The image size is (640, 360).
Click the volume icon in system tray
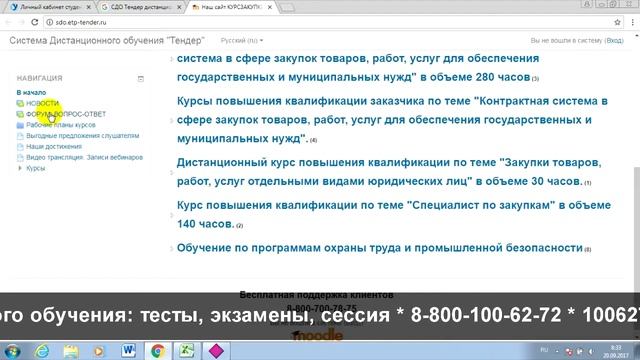(x=591, y=351)
